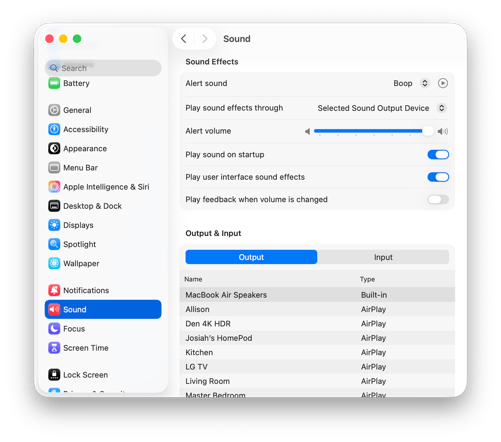501x442 pixels.
Task: Go back with the navigation arrow
Action: 184,39
